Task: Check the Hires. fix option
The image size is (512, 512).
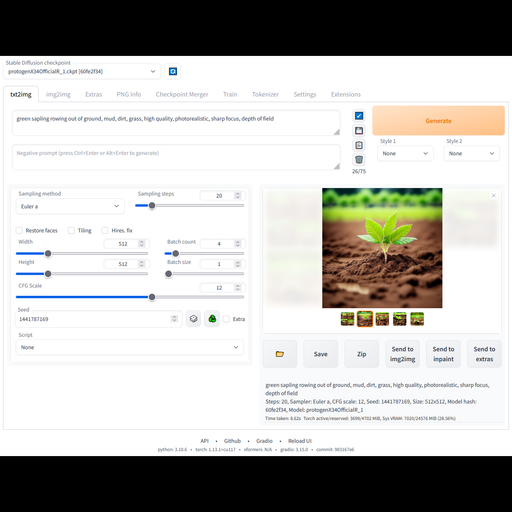Action: tap(105, 230)
